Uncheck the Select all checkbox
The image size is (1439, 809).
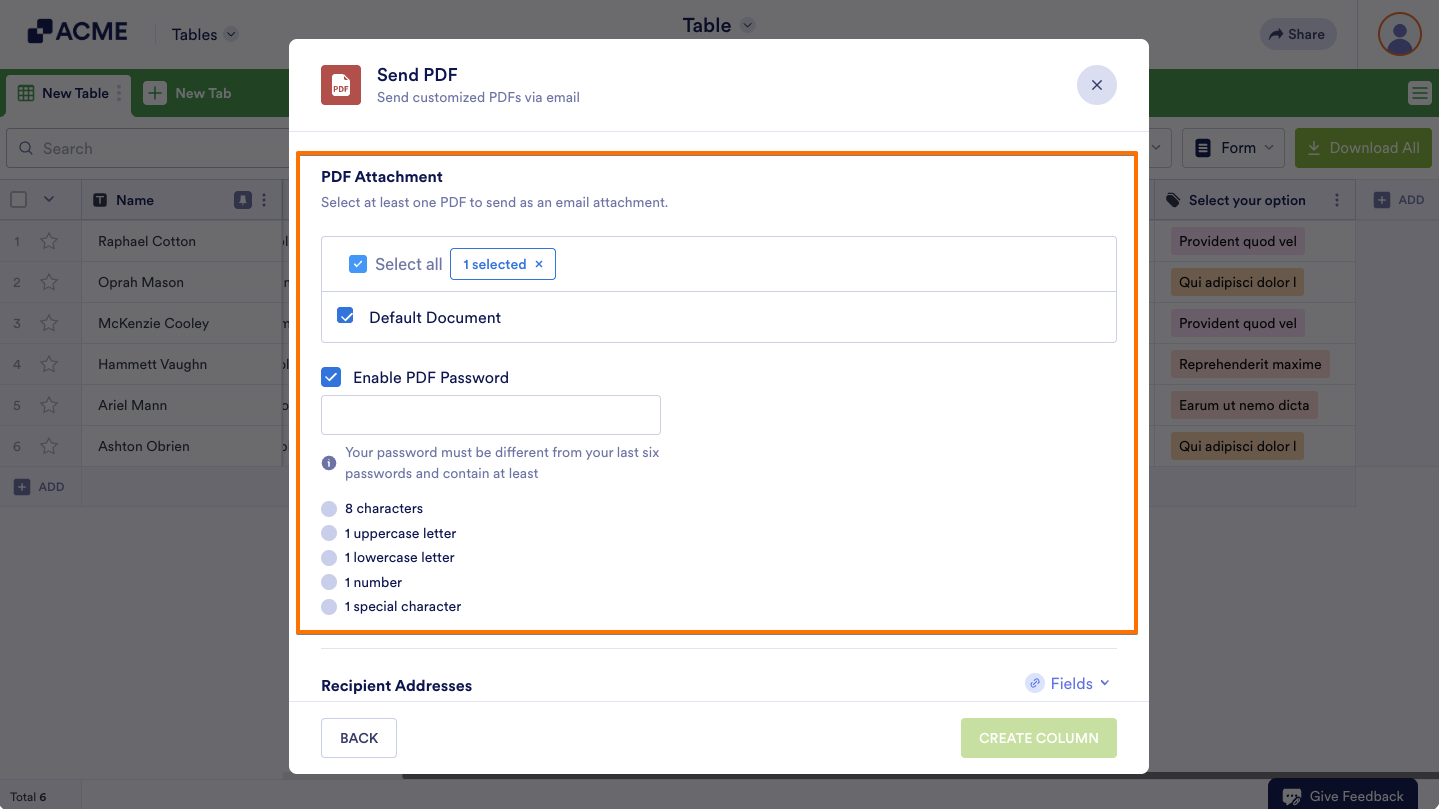click(x=358, y=264)
